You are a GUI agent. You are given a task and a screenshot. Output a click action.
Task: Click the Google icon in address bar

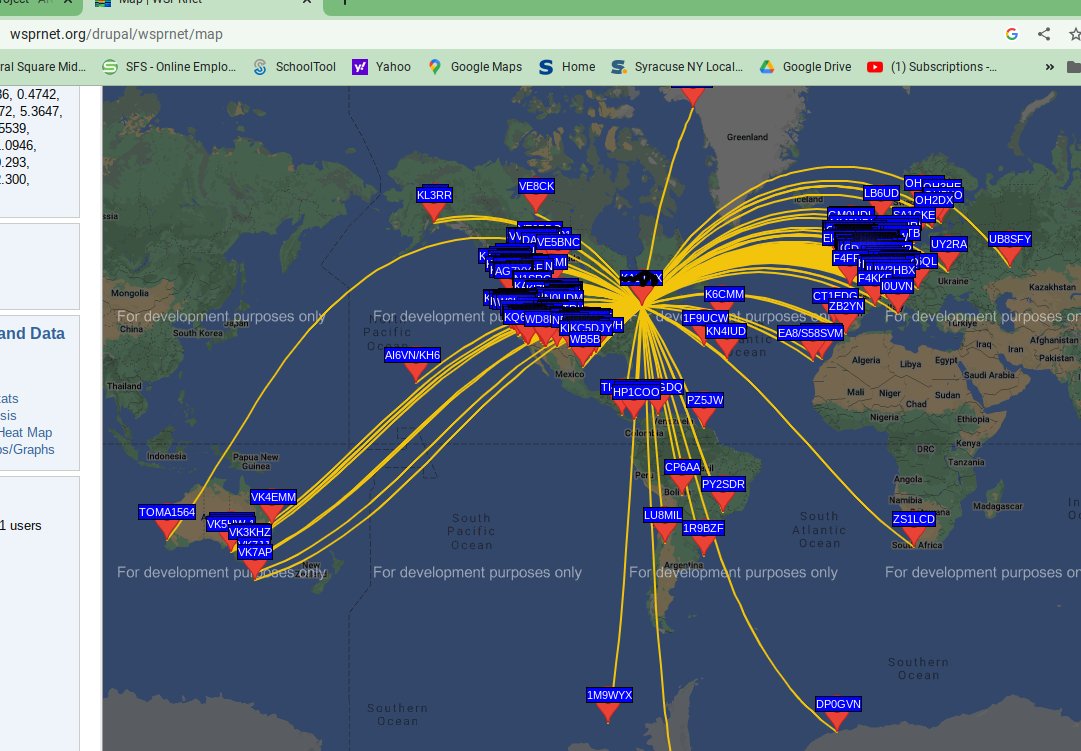coord(1011,34)
